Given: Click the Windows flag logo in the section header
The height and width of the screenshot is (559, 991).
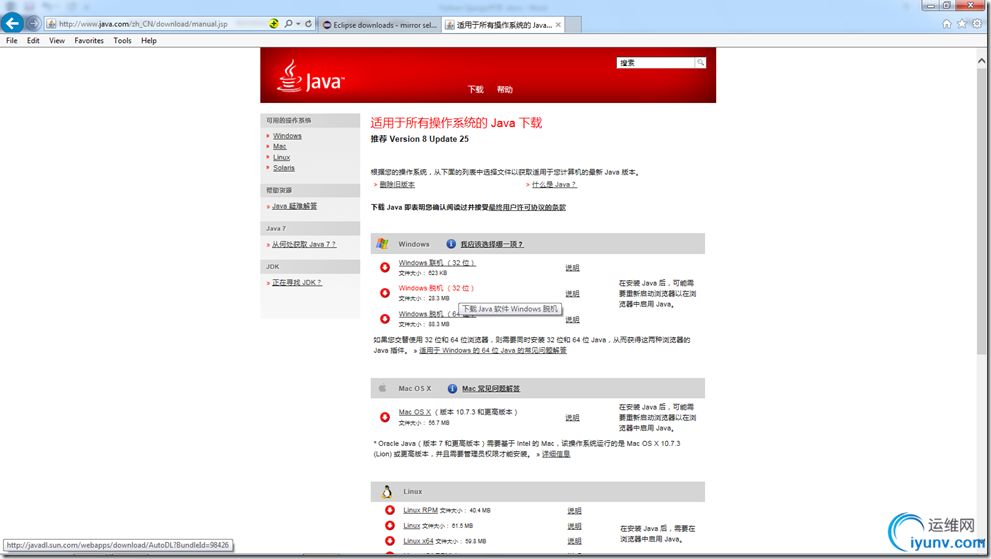Looking at the screenshot, I should 382,243.
